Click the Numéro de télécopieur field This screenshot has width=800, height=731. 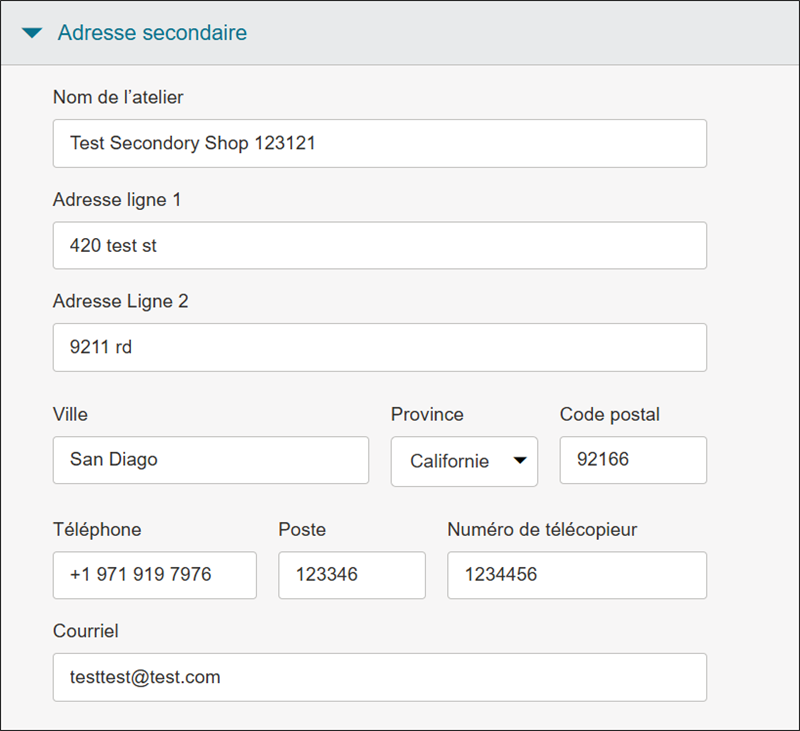tap(576, 575)
